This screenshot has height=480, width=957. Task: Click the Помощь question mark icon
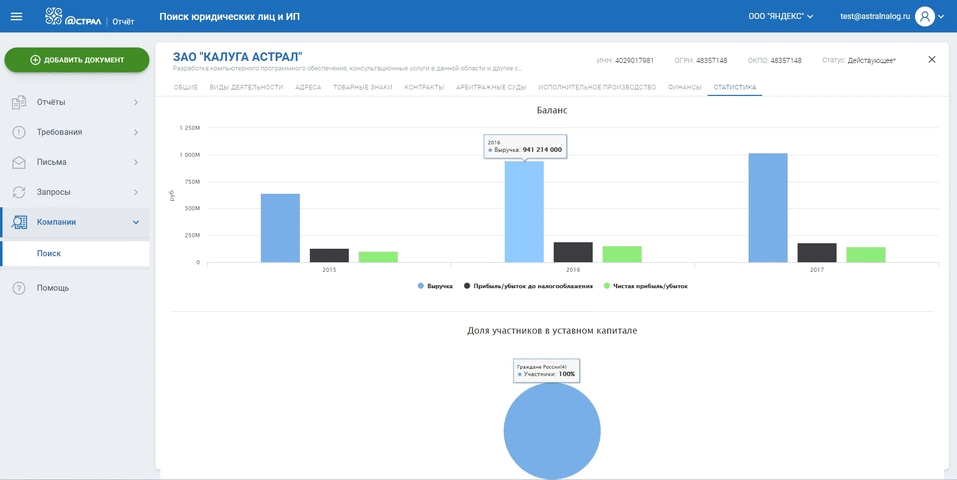coord(19,288)
